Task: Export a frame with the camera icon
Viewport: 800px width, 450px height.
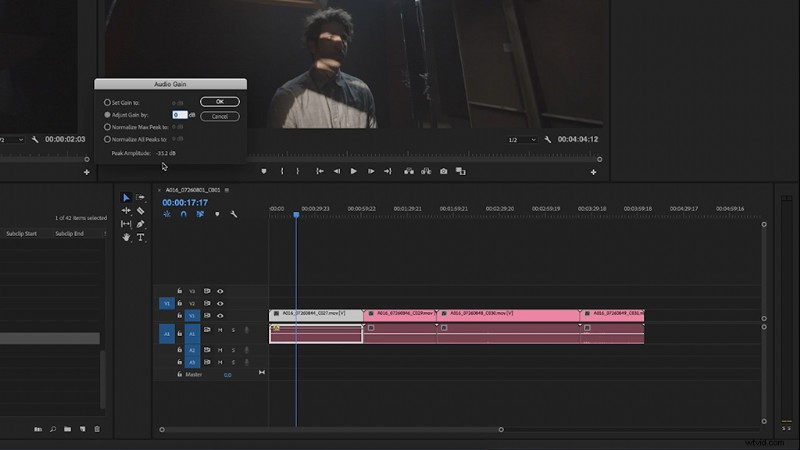Action: tap(443, 171)
